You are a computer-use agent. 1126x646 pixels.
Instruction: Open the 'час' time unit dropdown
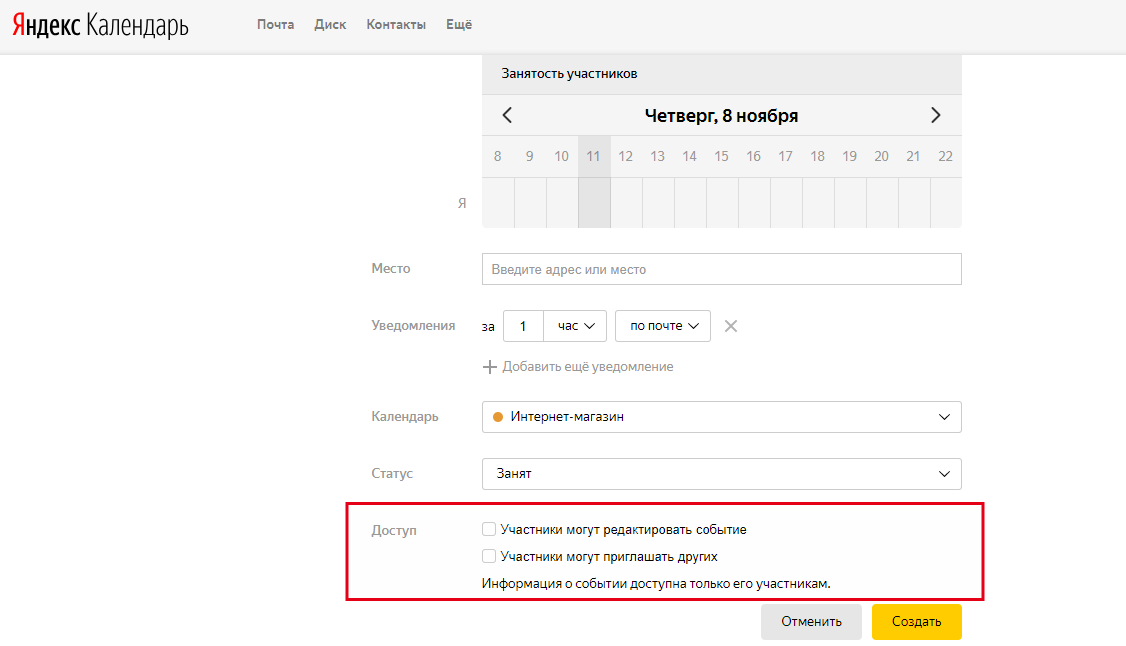click(x=575, y=326)
